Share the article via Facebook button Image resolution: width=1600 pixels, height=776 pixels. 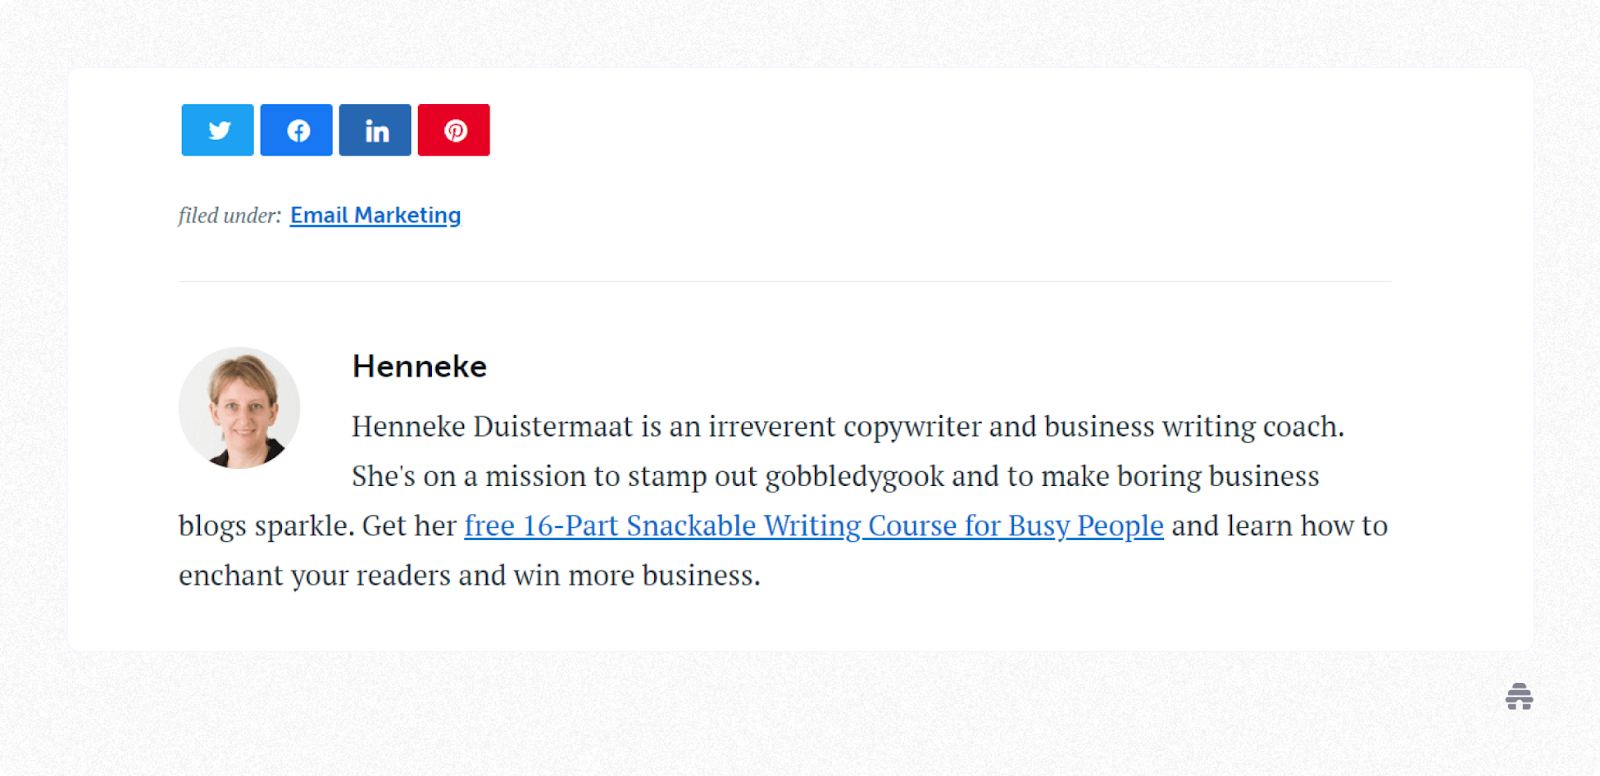(296, 130)
